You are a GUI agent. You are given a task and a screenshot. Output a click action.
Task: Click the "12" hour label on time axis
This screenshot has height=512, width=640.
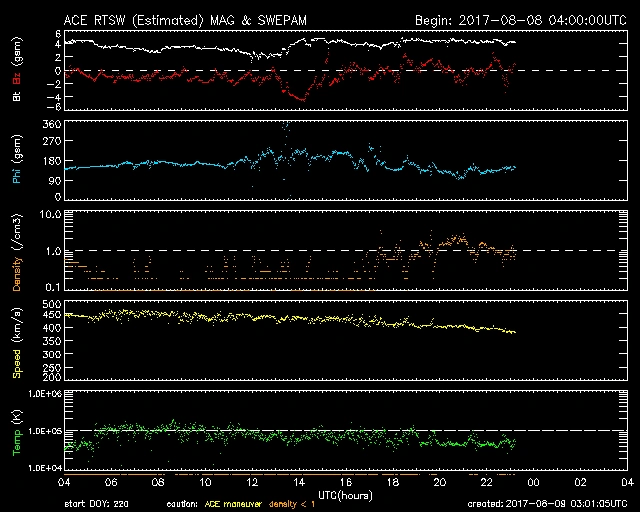pyautogui.click(x=252, y=482)
